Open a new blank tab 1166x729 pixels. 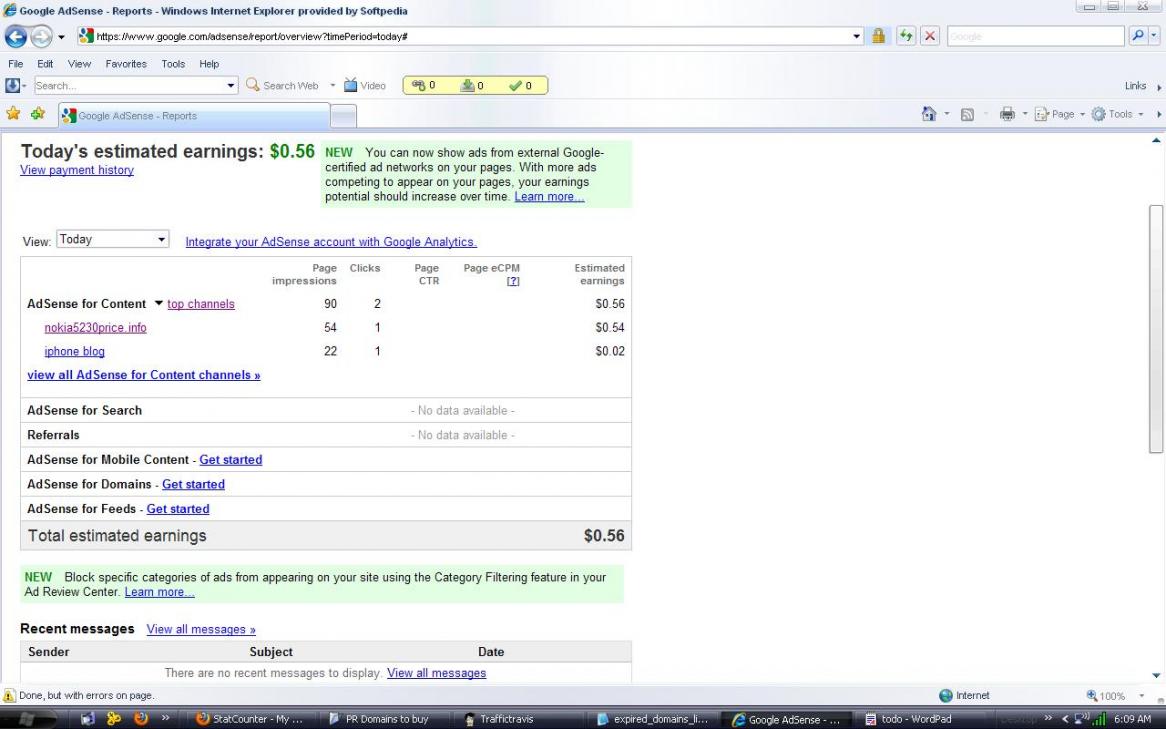tap(344, 116)
